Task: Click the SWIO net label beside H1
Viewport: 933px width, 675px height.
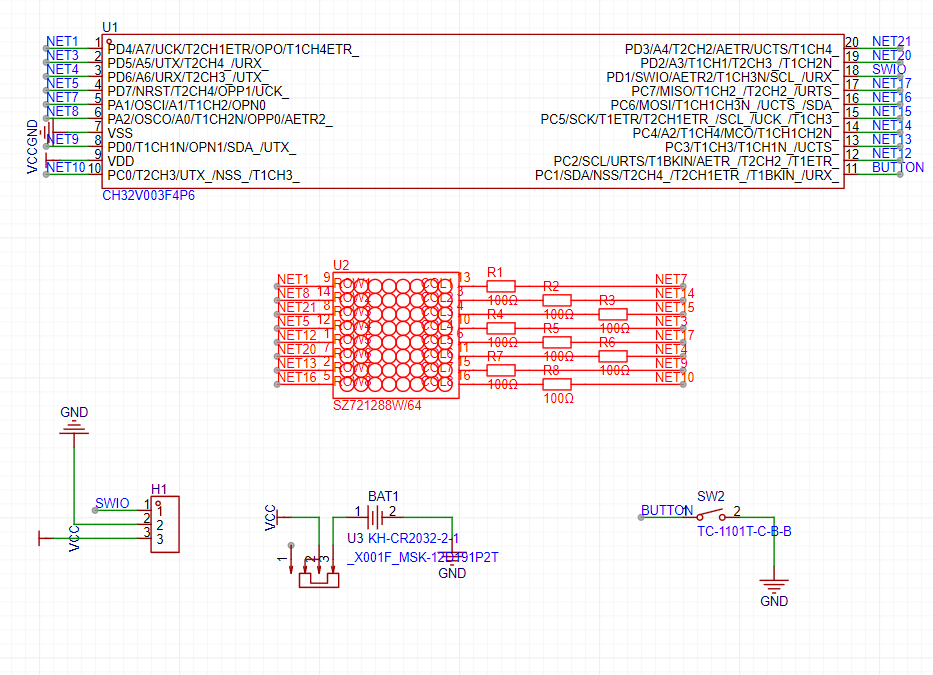Action: click(x=112, y=503)
